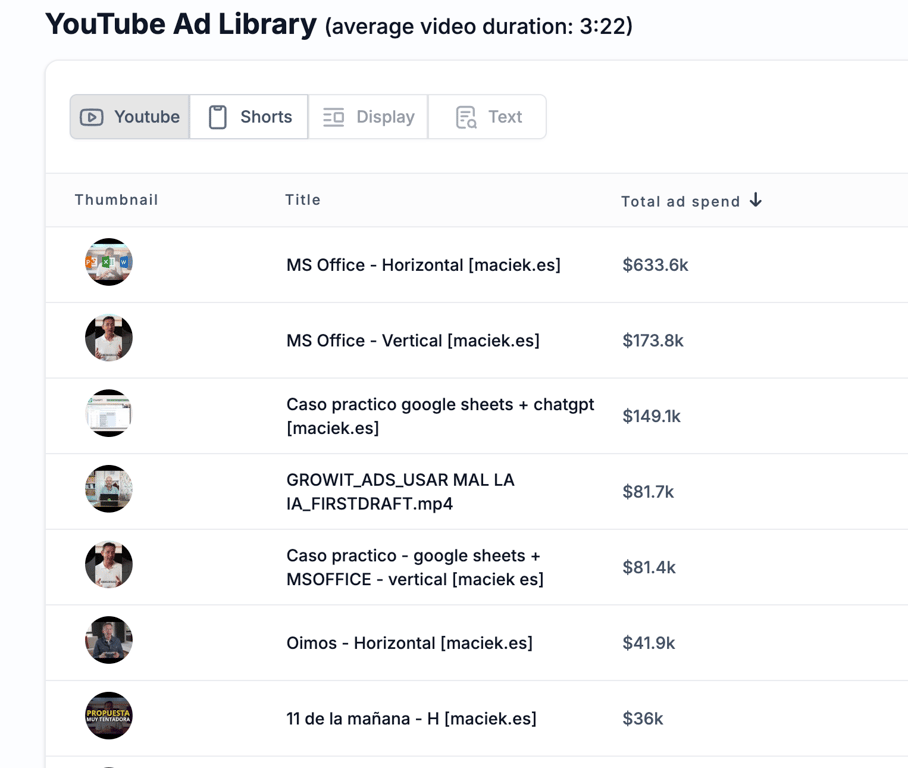Open Caso practico google sheets chatgpt thumbnail
908x768 pixels.
109,414
